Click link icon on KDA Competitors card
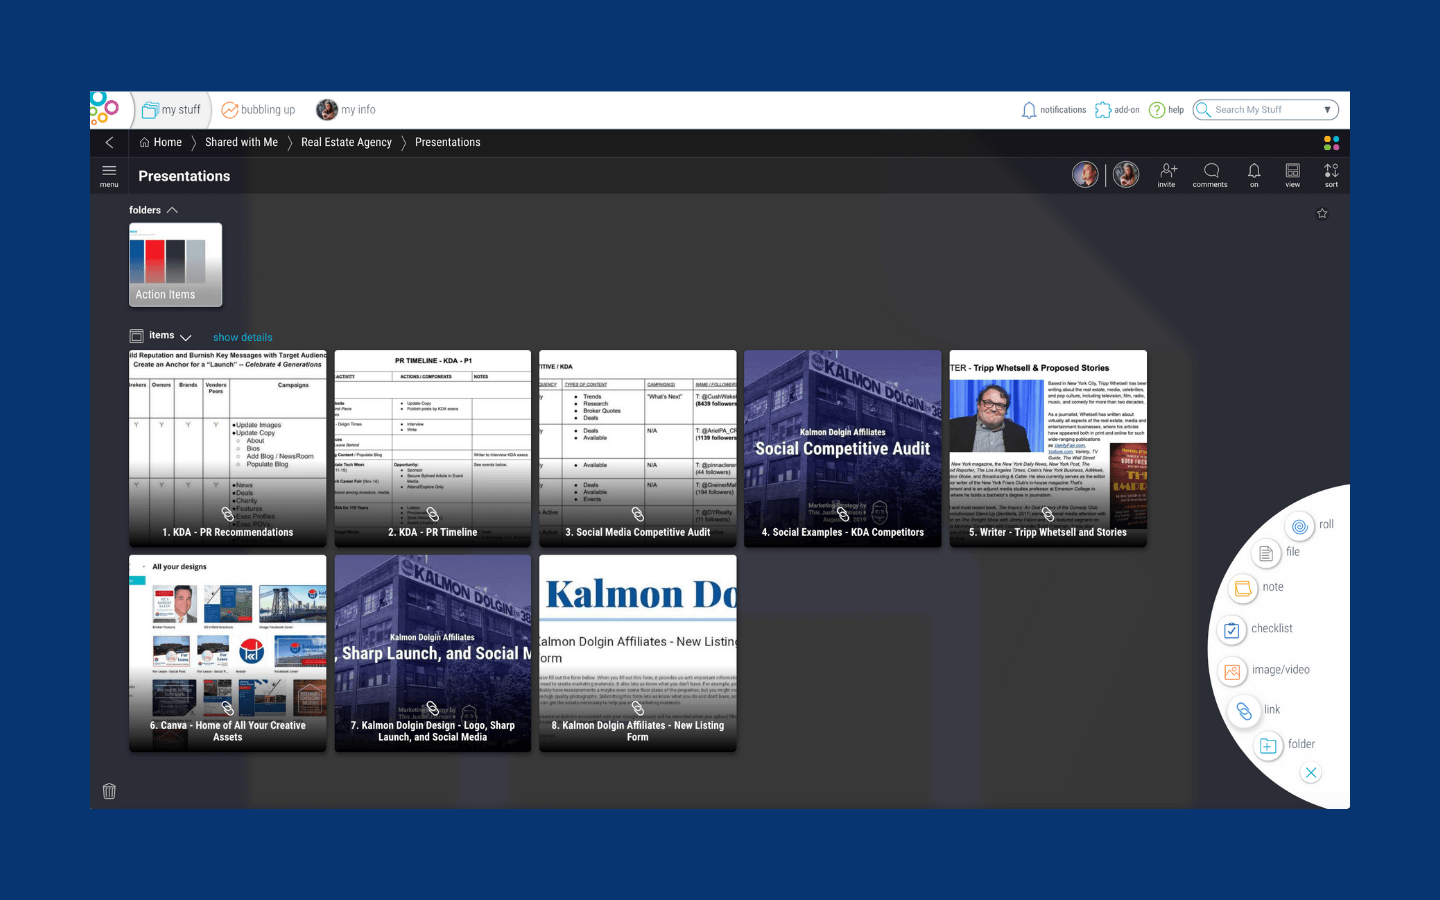 (843, 514)
